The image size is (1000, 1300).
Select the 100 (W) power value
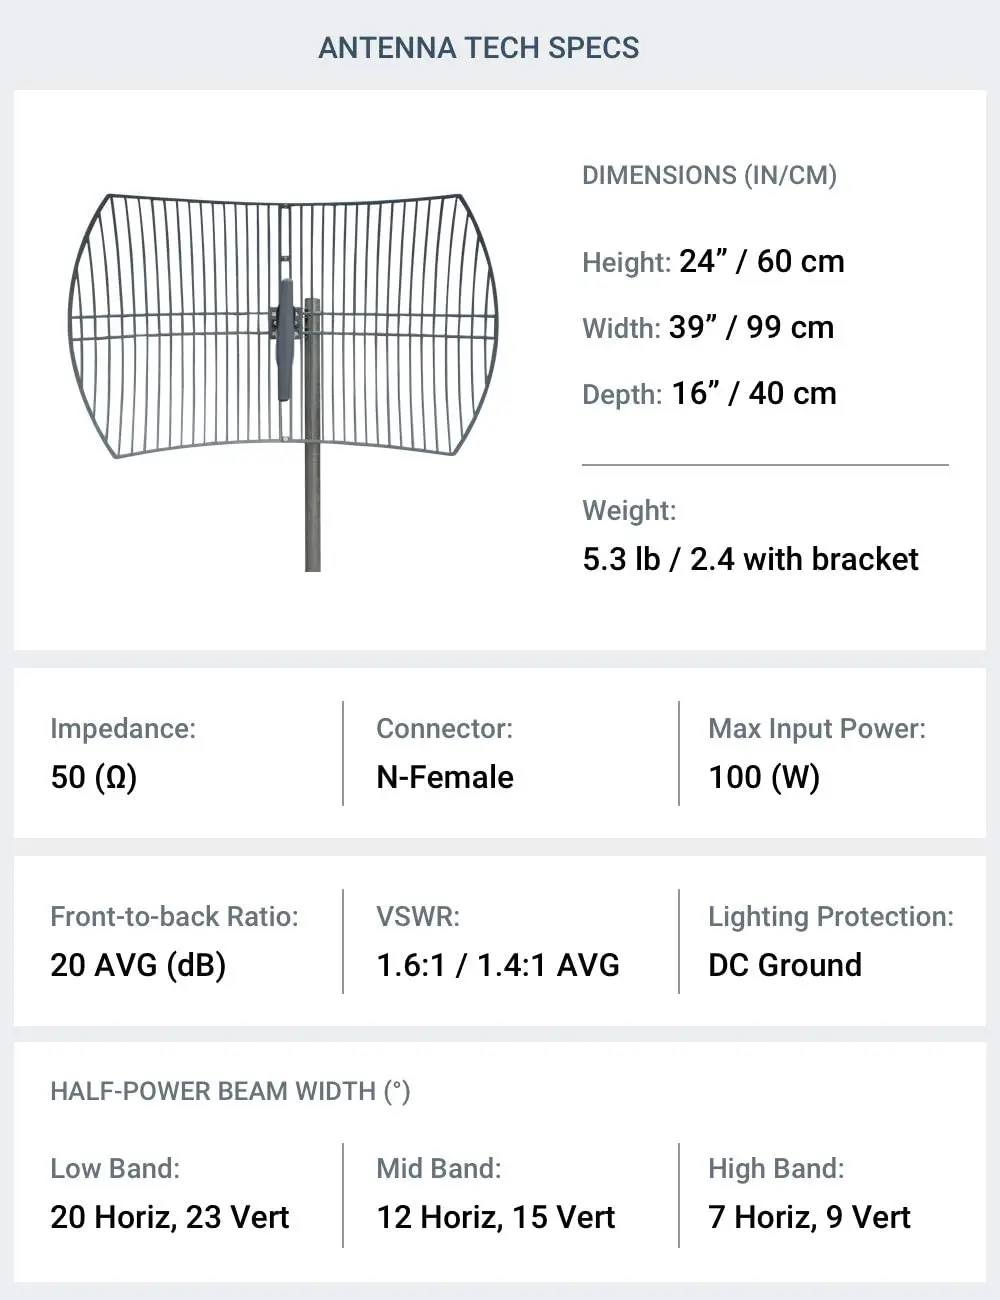pyautogui.click(x=764, y=777)
